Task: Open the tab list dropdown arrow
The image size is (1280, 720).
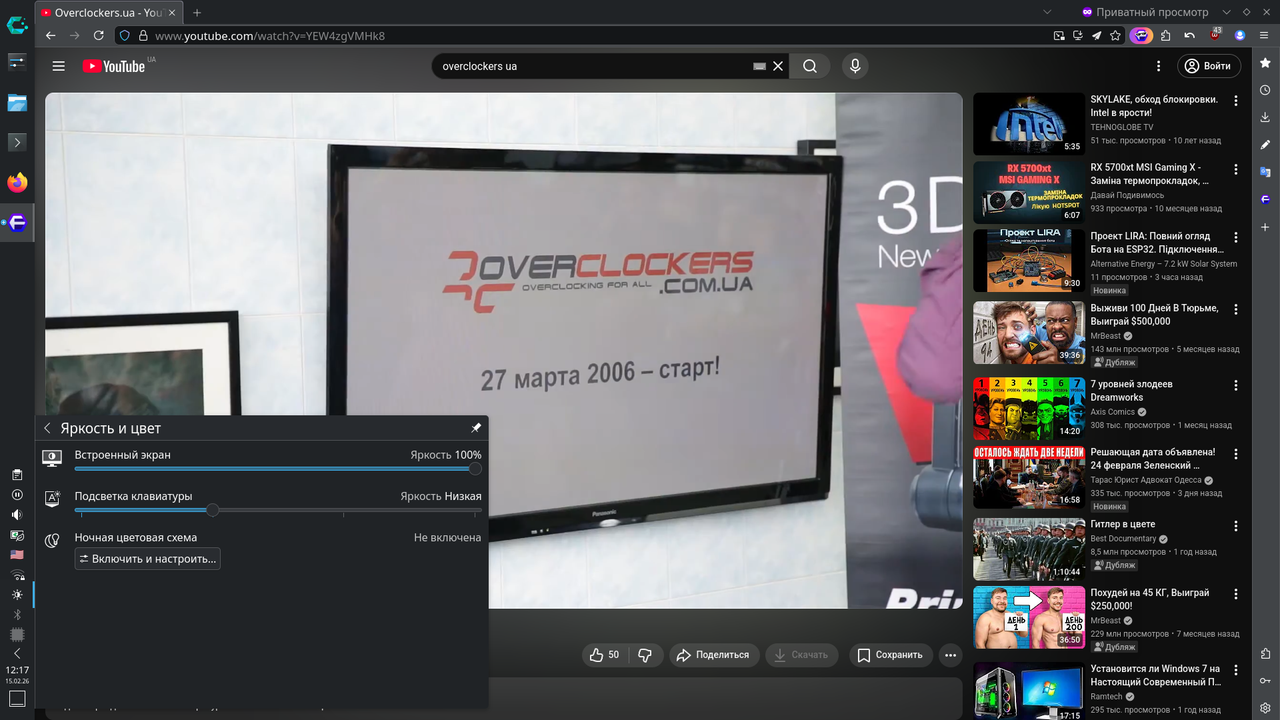Action: pos(1047,13)
